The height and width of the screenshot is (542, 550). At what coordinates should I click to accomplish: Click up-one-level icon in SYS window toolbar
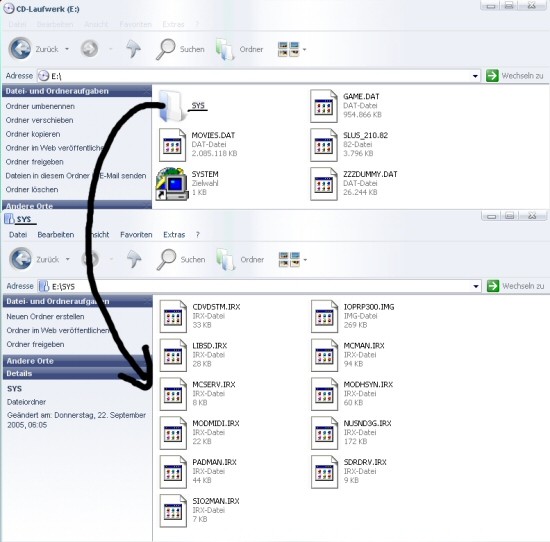pos(134,260)
